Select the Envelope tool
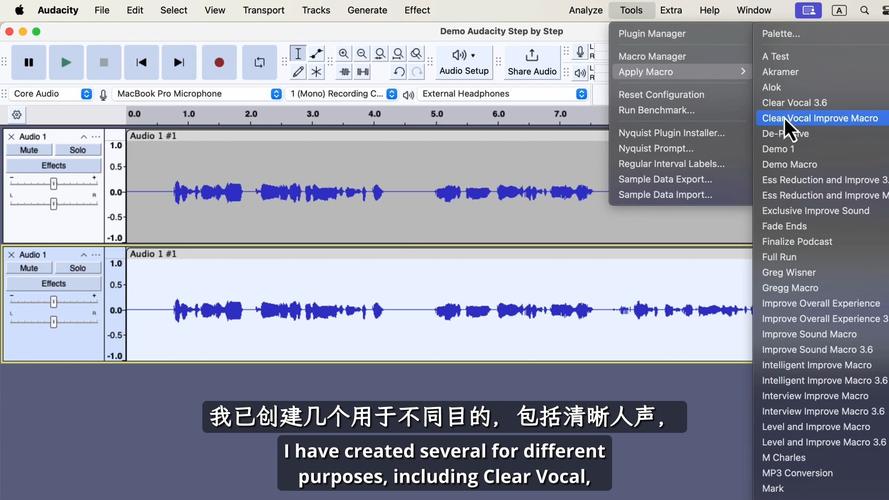Image resolution: width=889 pixels, height=500 pixels. (x=316, y=54)
